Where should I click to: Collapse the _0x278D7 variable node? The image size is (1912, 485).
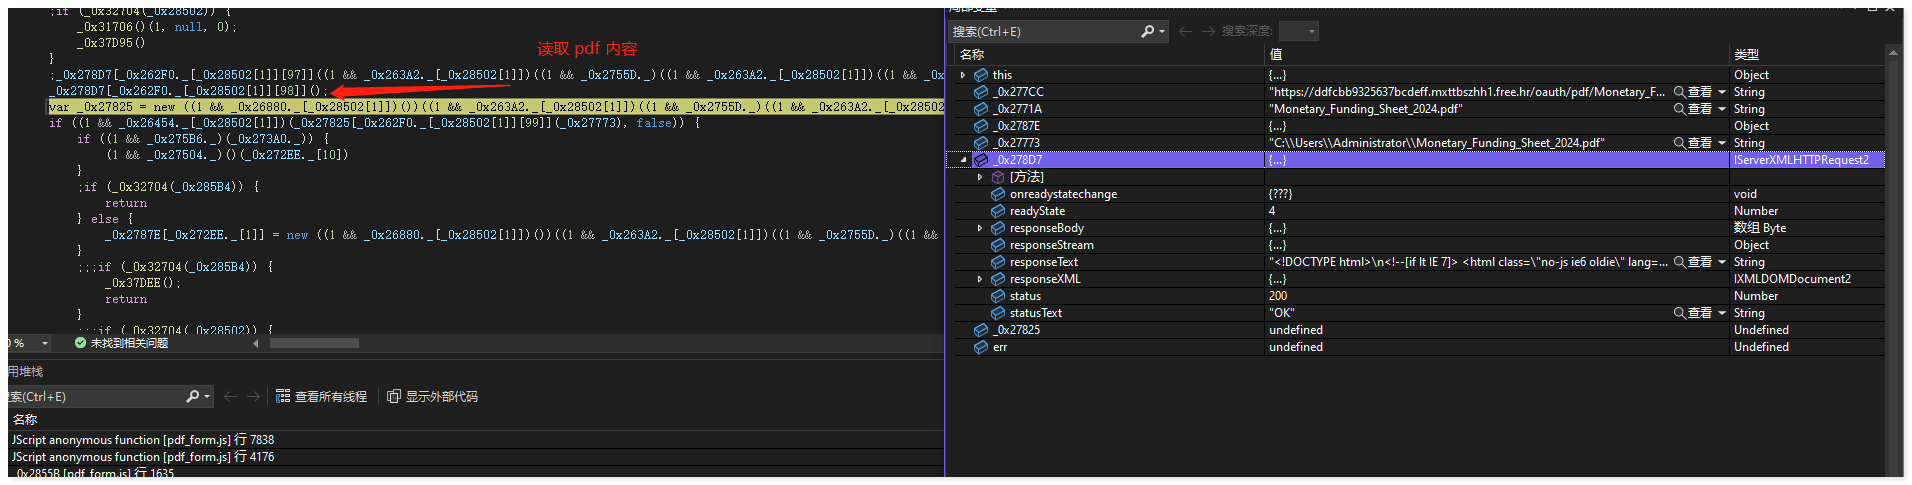pos(963,160)
